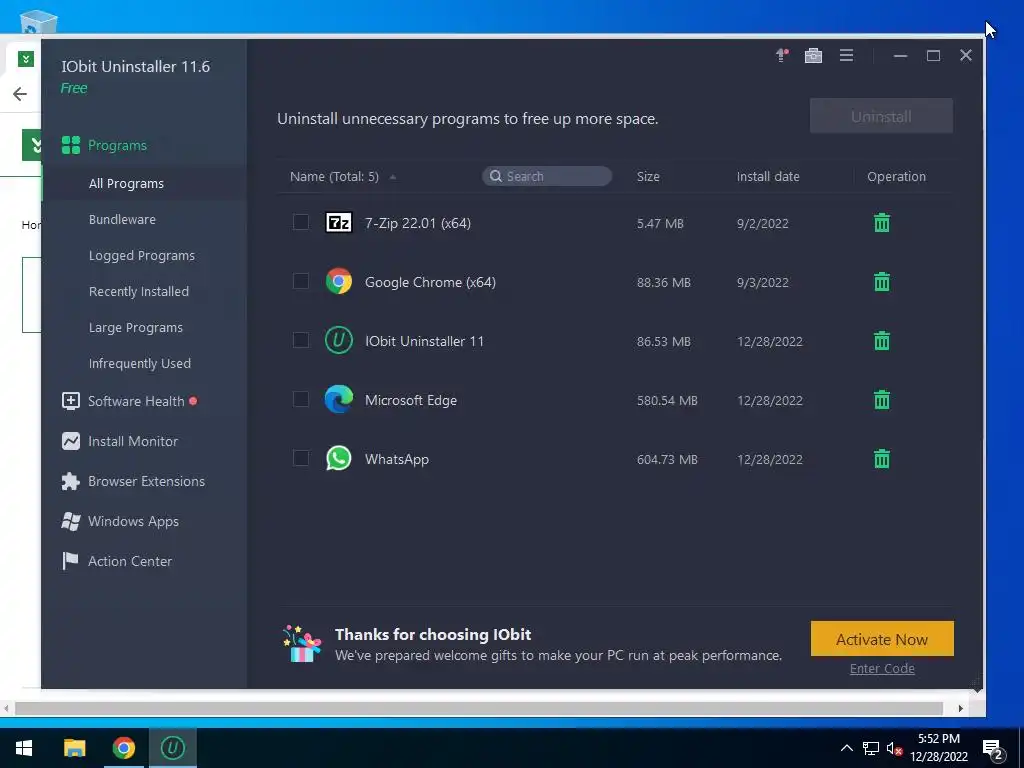Viewport: 1024px width, 768px height.
Task: Check the IObit Uninstaller 11 checkbox
Action: coord(300,340)
